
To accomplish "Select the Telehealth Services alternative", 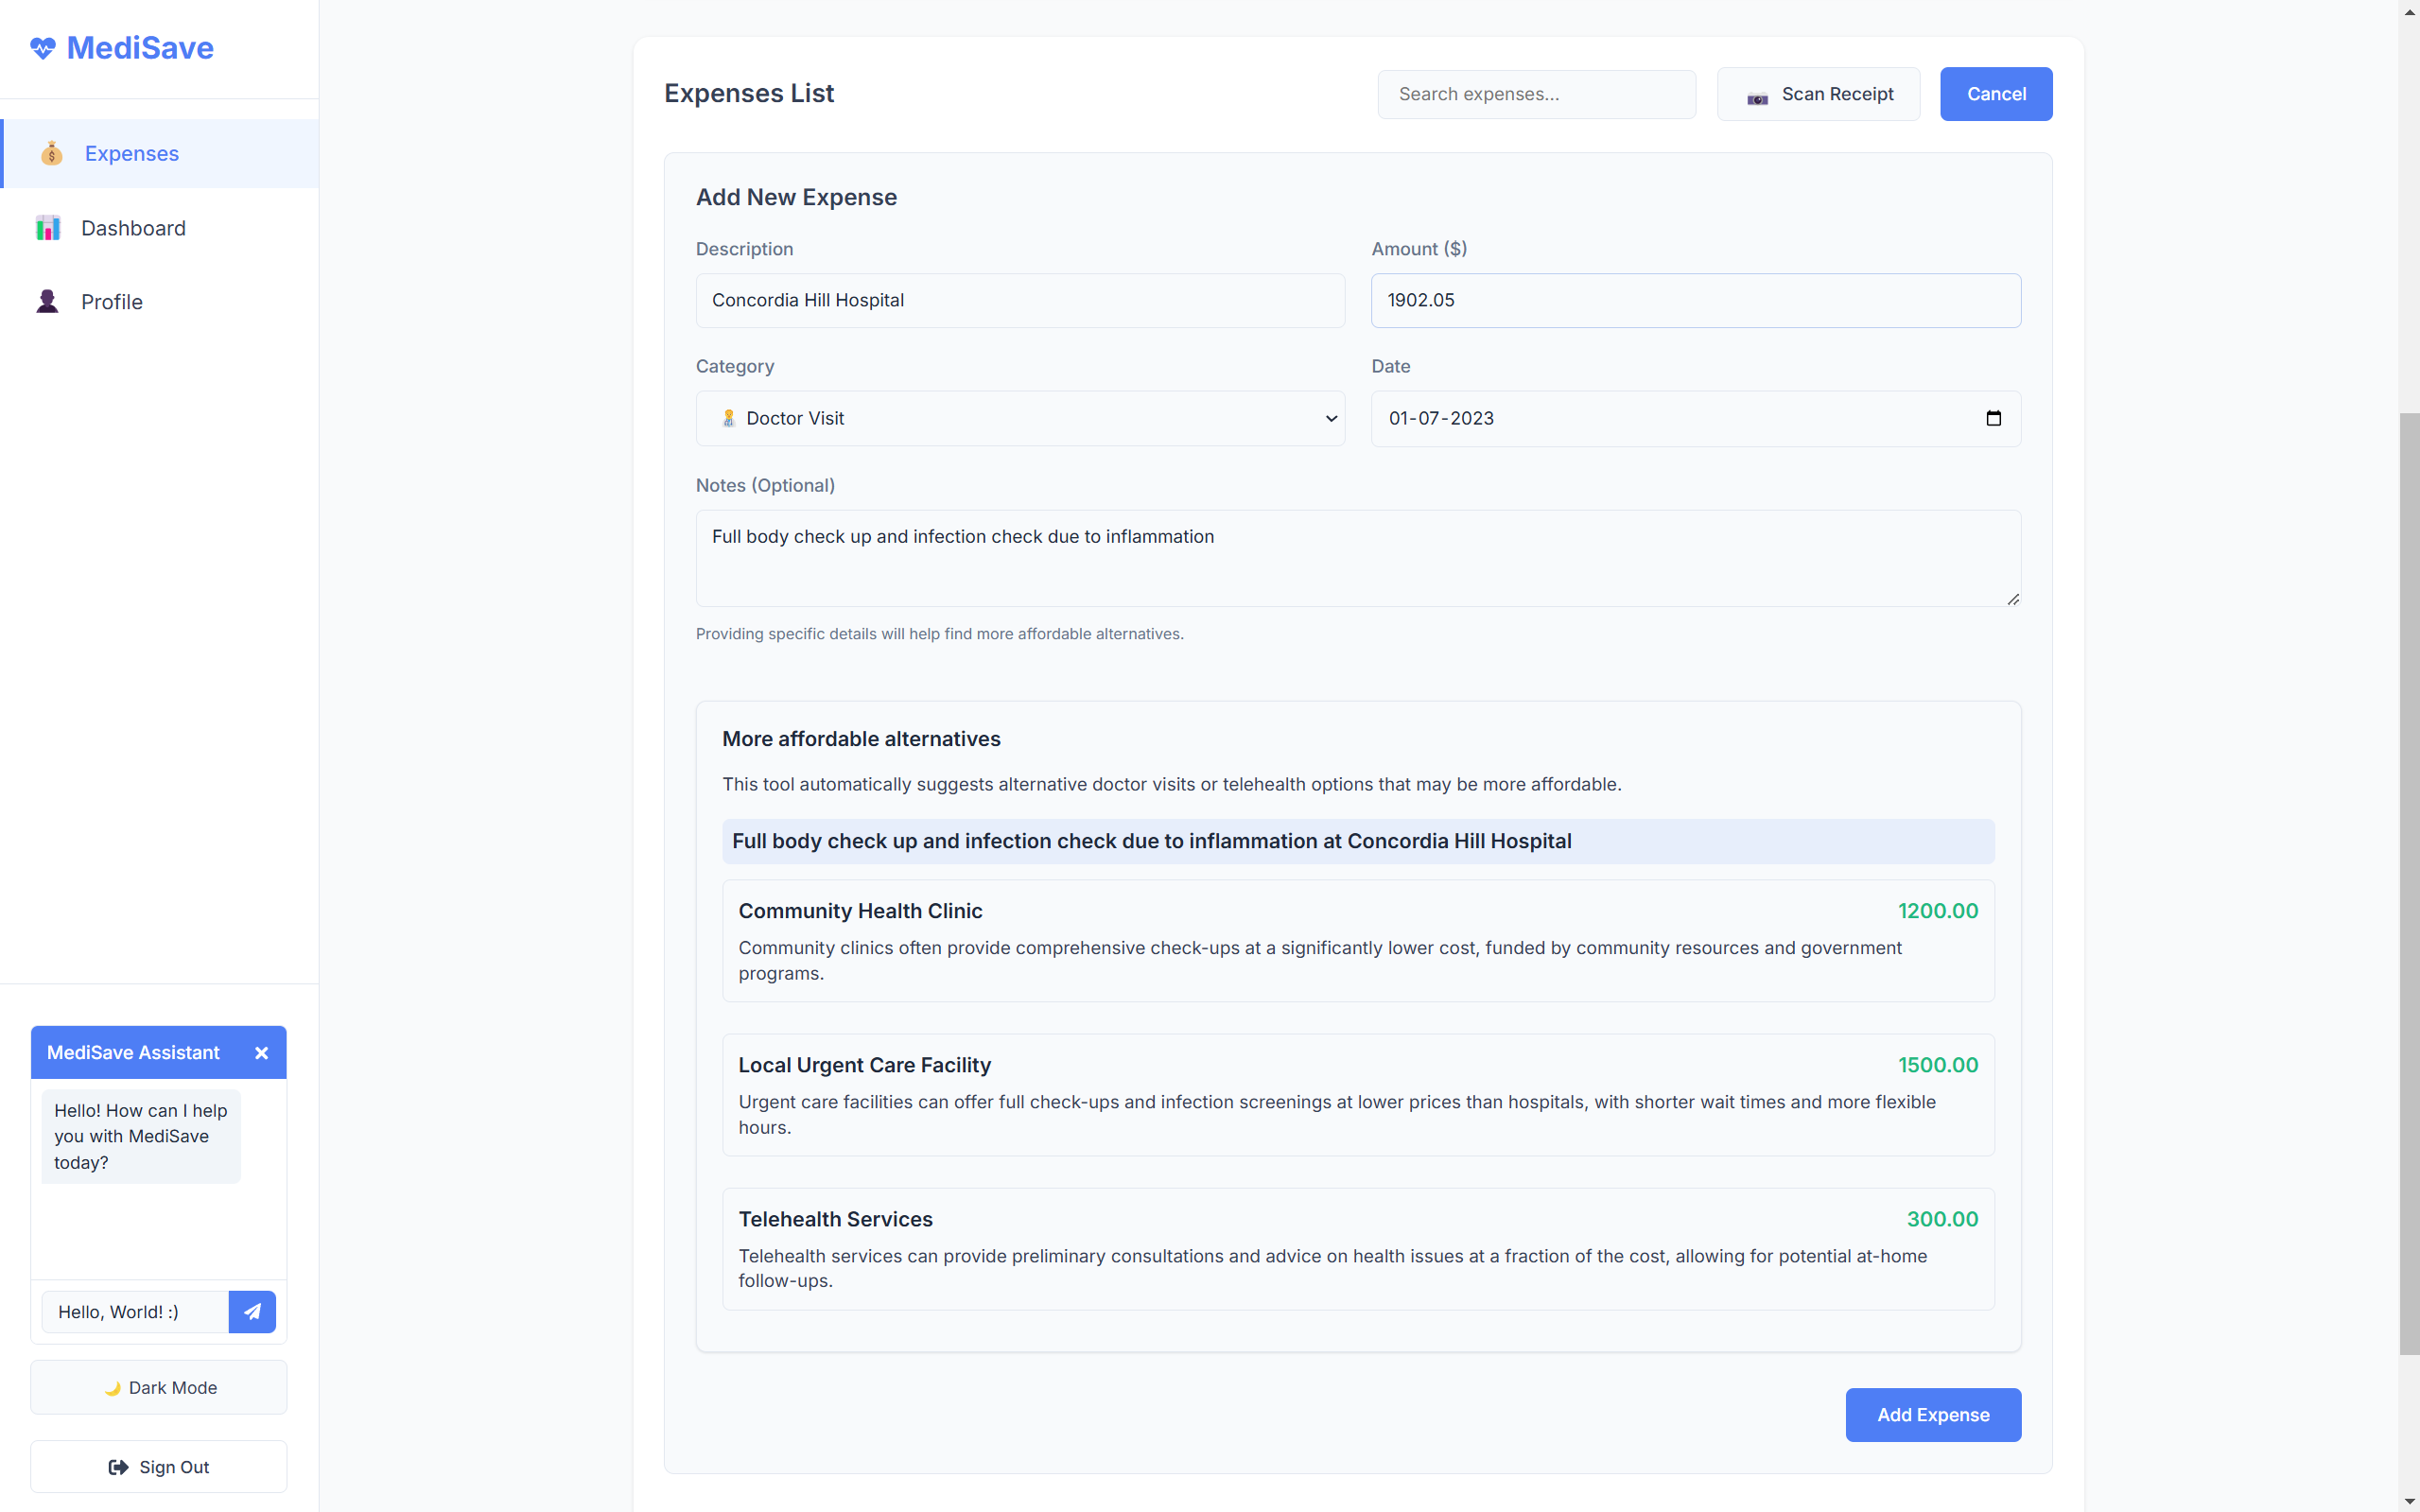I will pyautogui.click(x=1357, y=1248).
